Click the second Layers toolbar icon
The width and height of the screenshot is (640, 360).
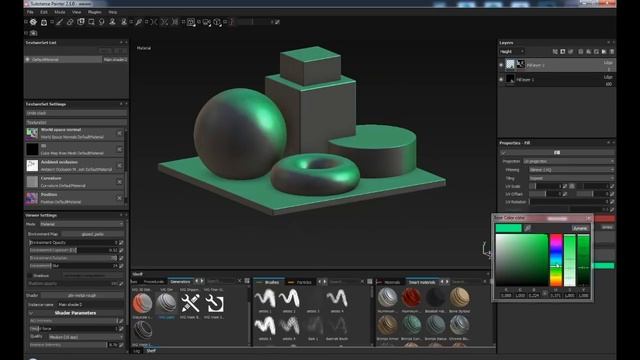(x=563, y=52)
